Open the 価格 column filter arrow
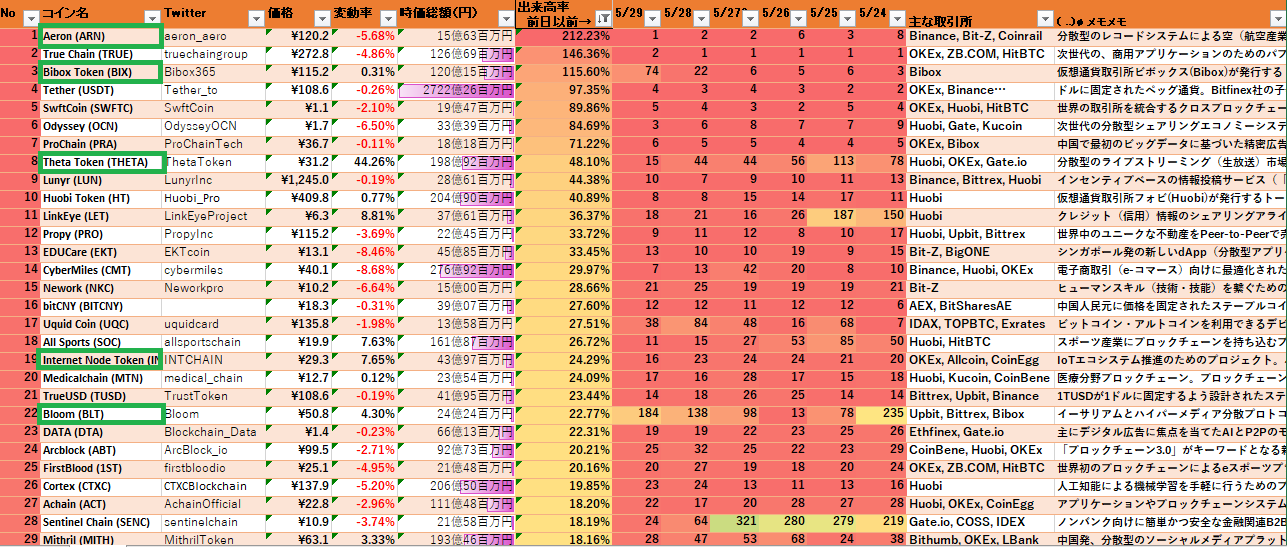1287x547 pixels. (x=320, y=17)
